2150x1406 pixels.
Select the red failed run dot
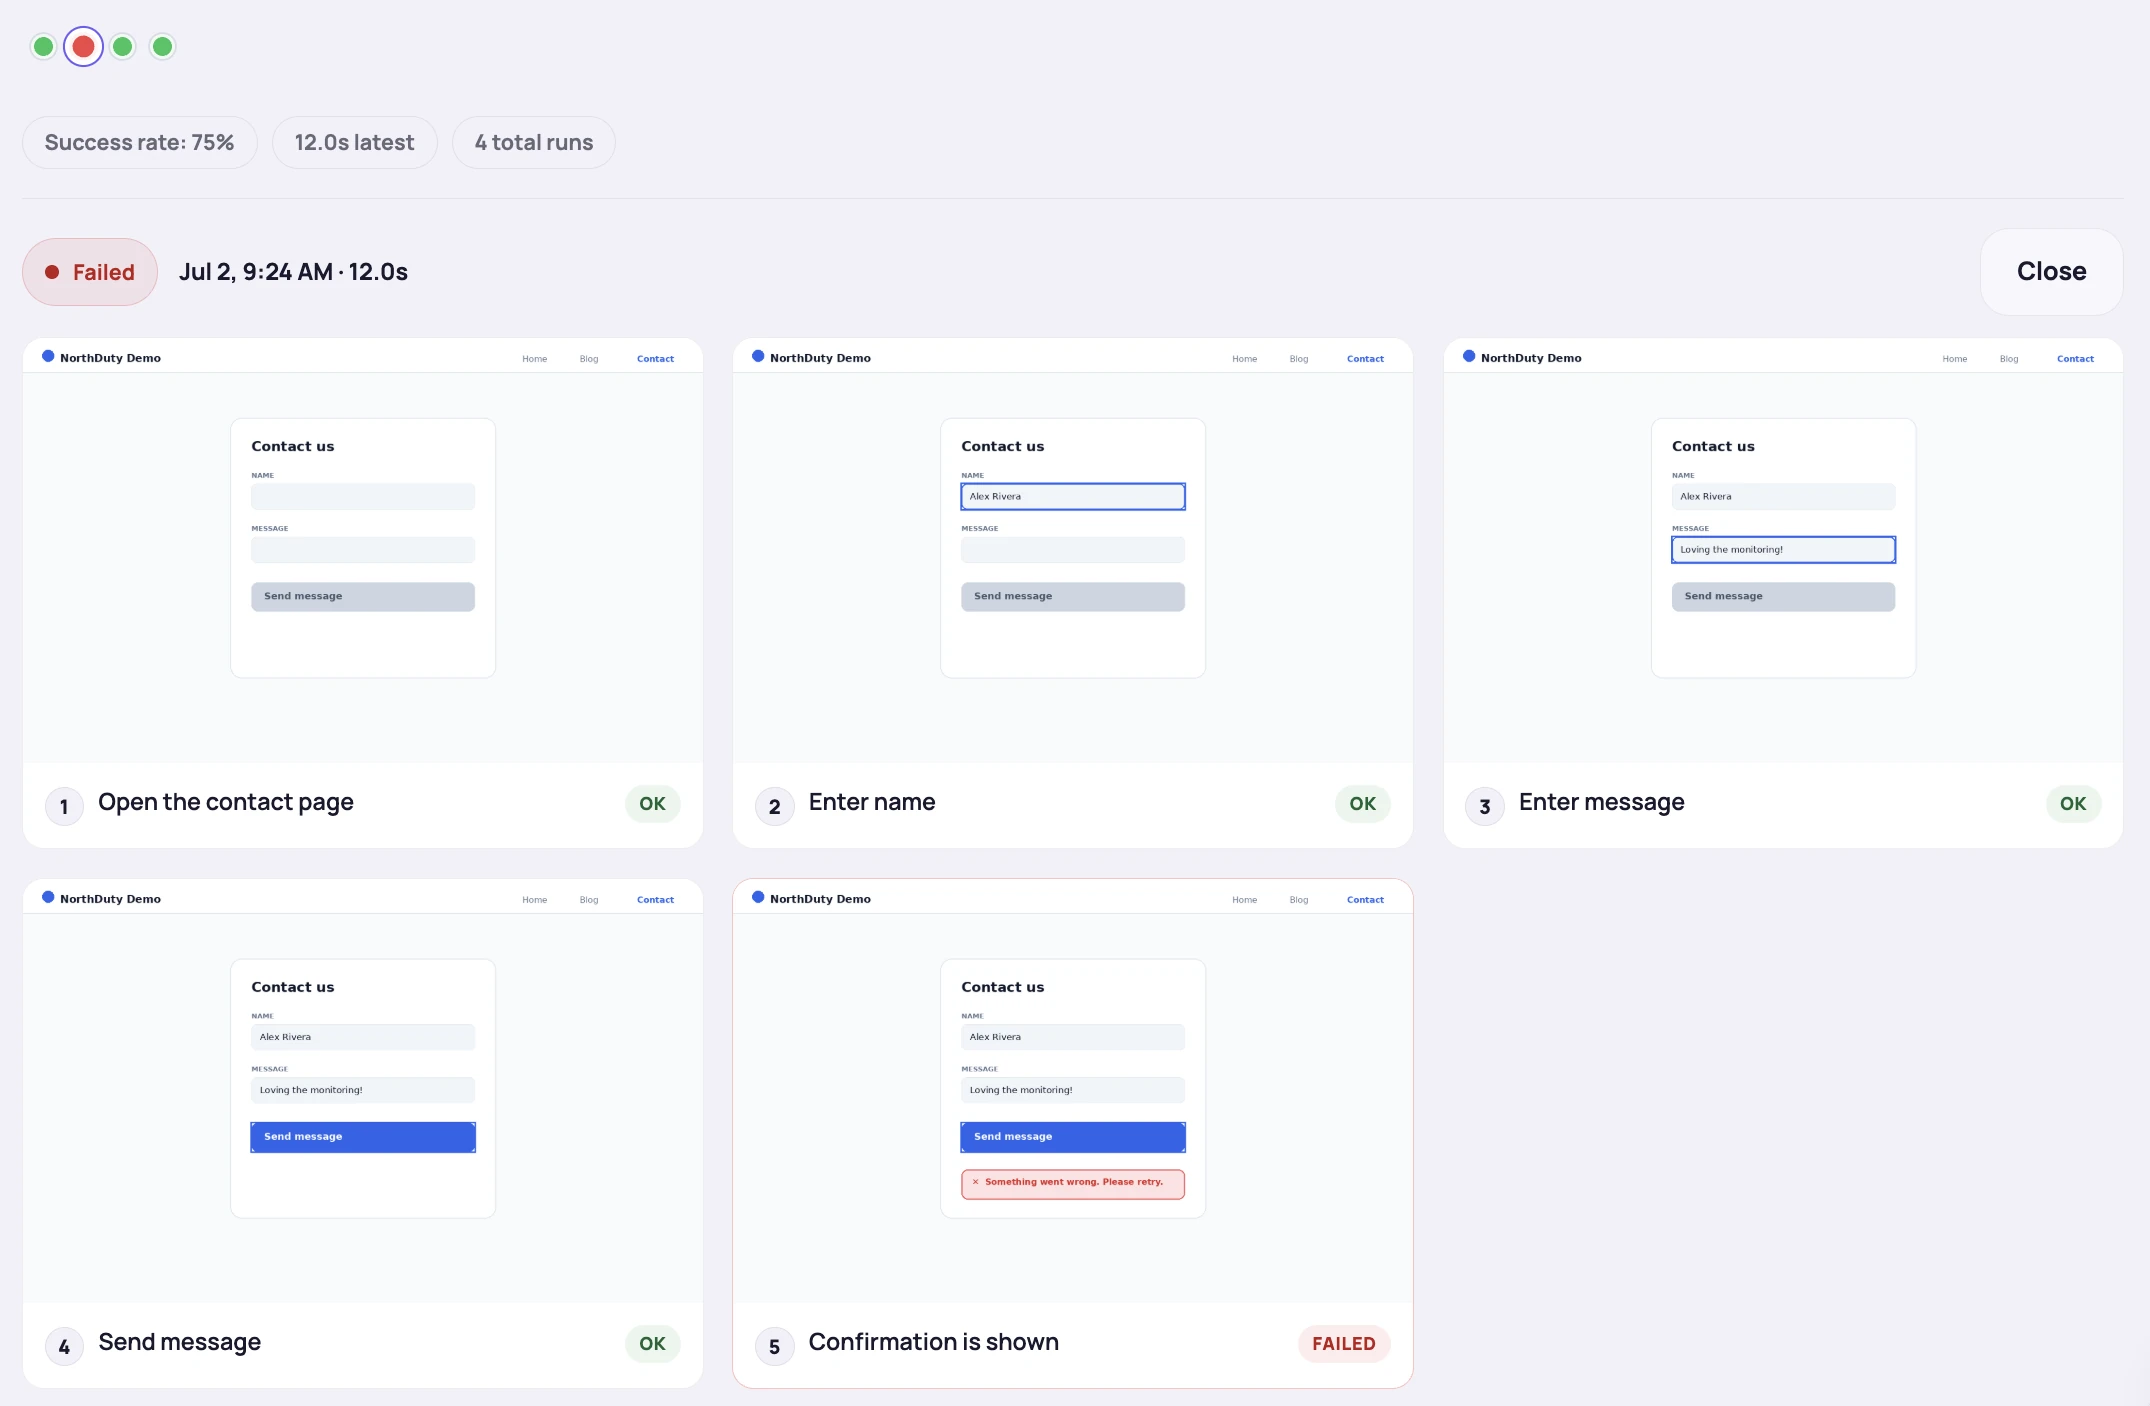pos(83,46)
